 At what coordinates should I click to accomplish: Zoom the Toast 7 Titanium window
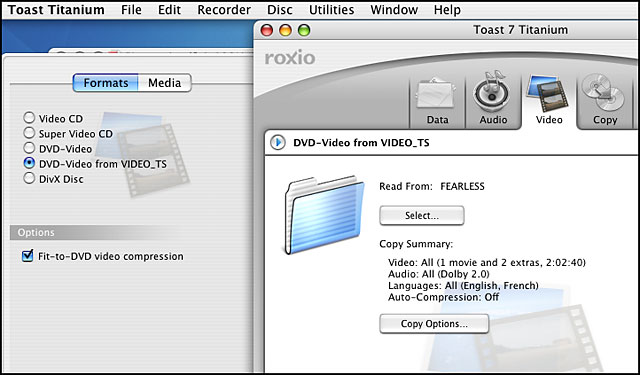pos(304,30)
